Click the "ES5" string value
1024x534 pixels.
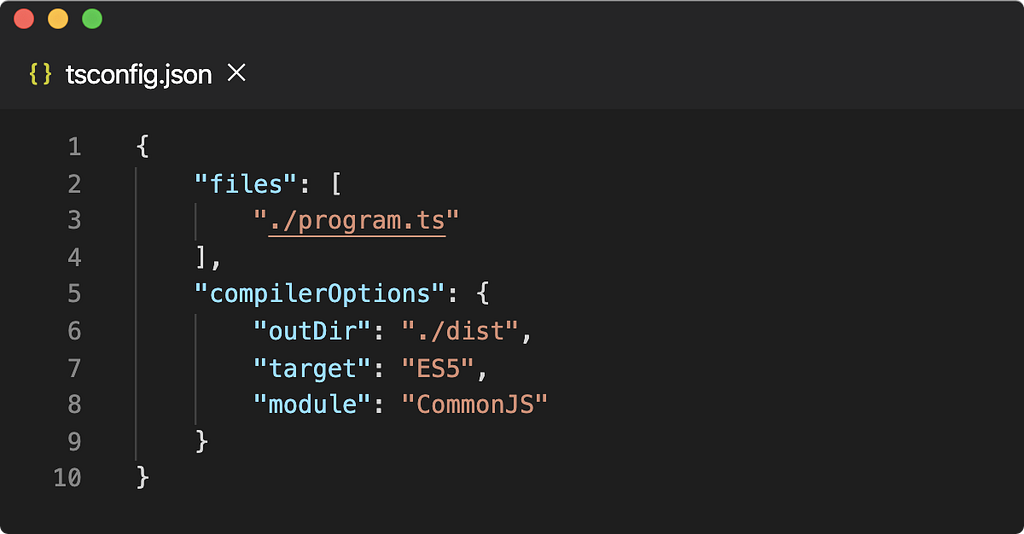point(438,369)
